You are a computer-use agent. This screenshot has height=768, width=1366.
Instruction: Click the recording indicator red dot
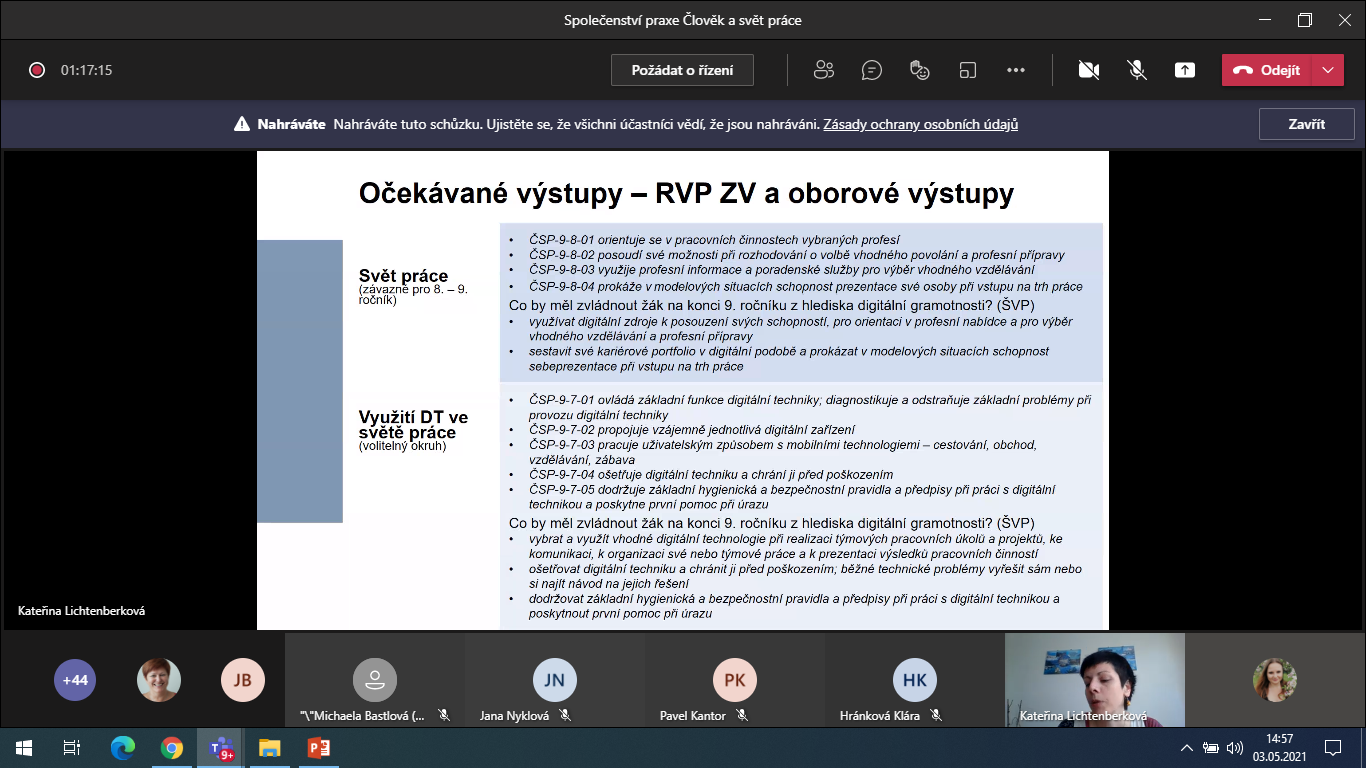[37, 70]
